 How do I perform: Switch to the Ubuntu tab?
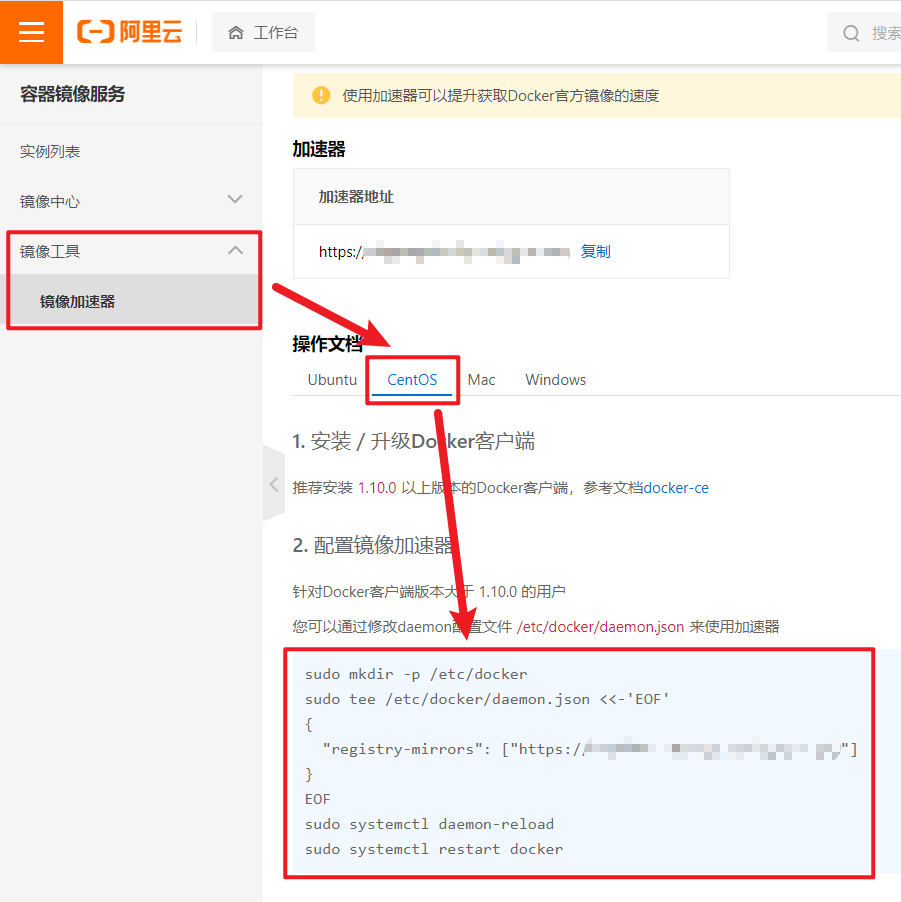[332, 380]
